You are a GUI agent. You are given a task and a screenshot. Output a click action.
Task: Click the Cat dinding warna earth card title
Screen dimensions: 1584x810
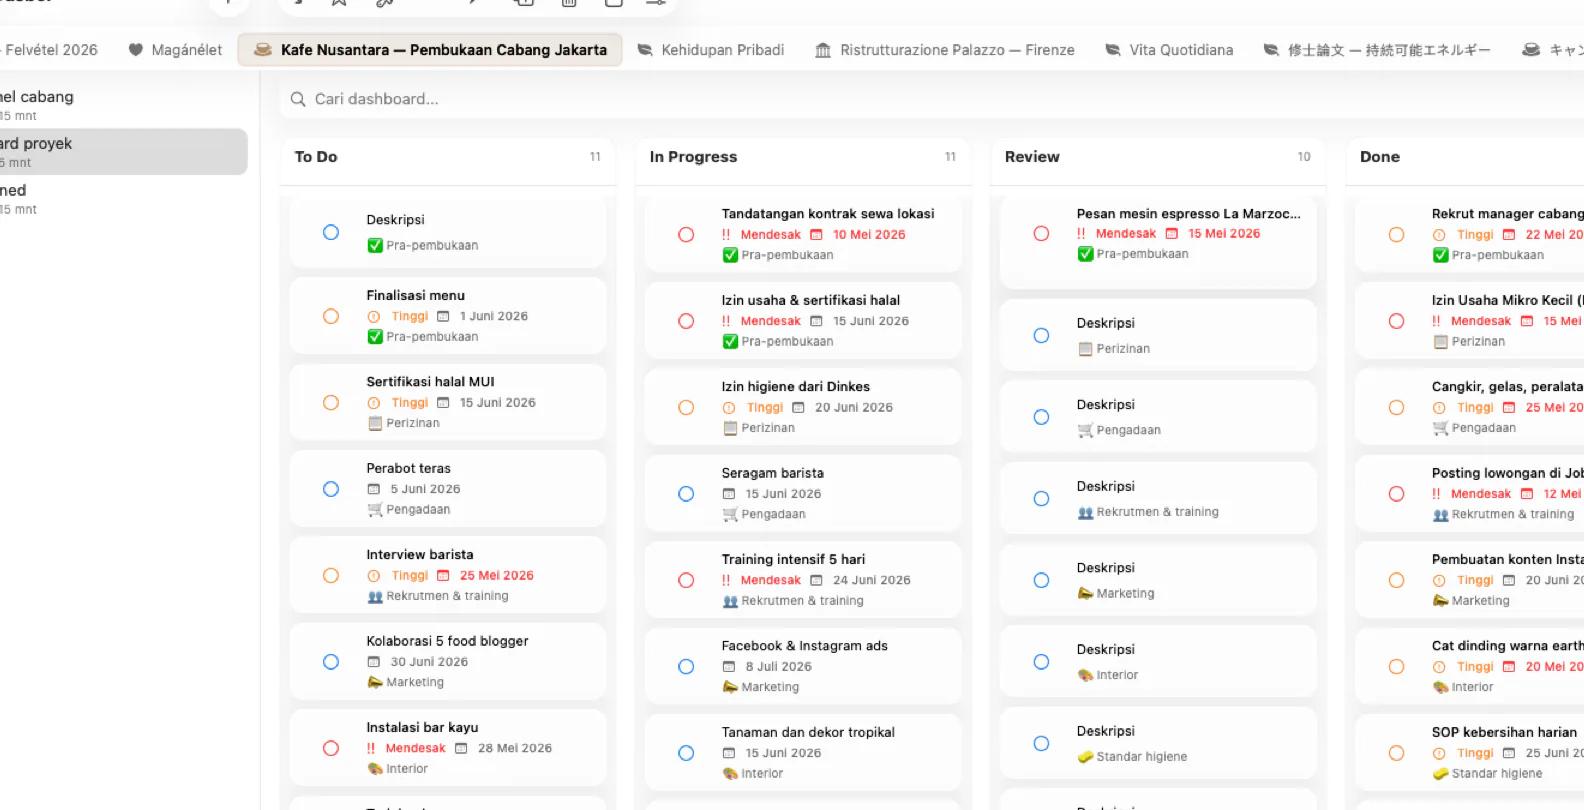click(x=1508, y=646)
